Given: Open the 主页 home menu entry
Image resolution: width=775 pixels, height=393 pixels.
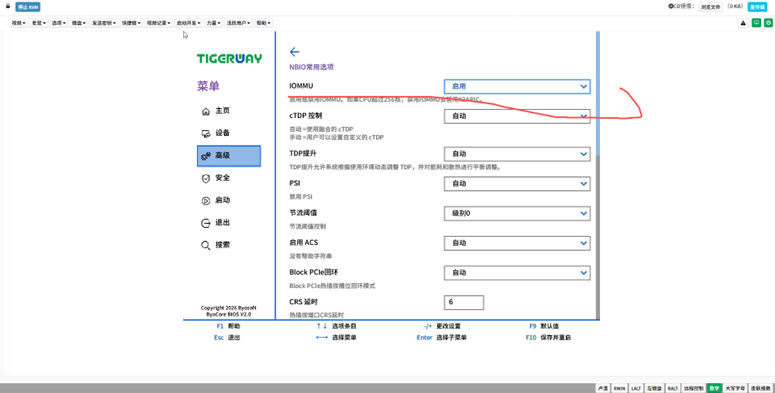Looking at the screenshot, I should [x=228, y=111].
